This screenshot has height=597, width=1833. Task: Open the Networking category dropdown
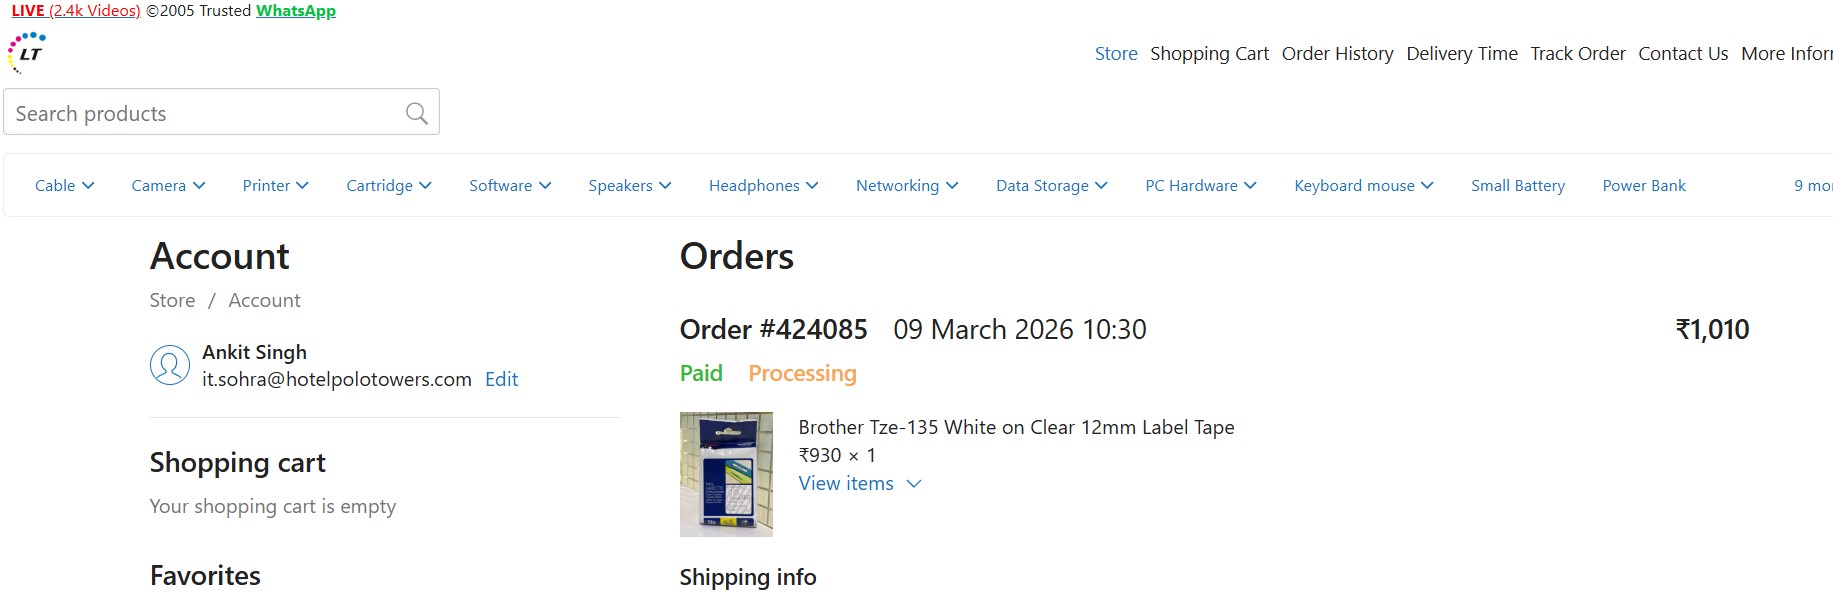click(906, 186)
